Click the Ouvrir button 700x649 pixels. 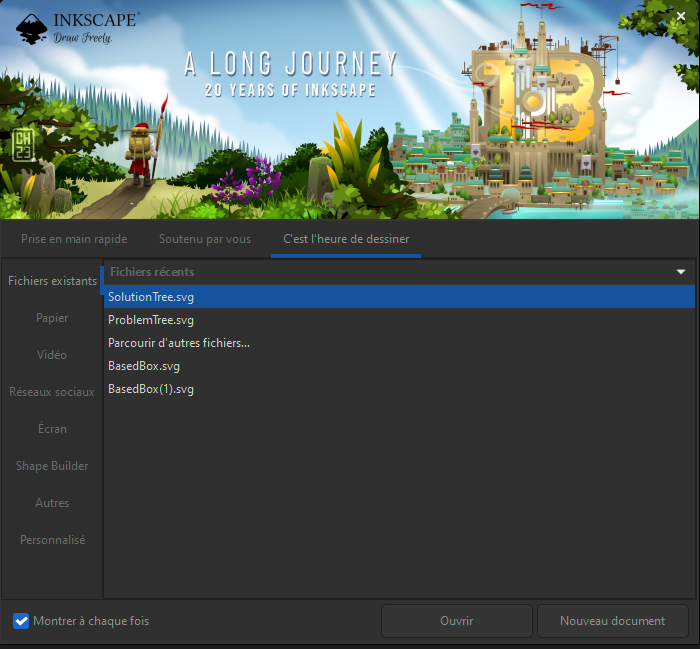[x=457, y=621]
